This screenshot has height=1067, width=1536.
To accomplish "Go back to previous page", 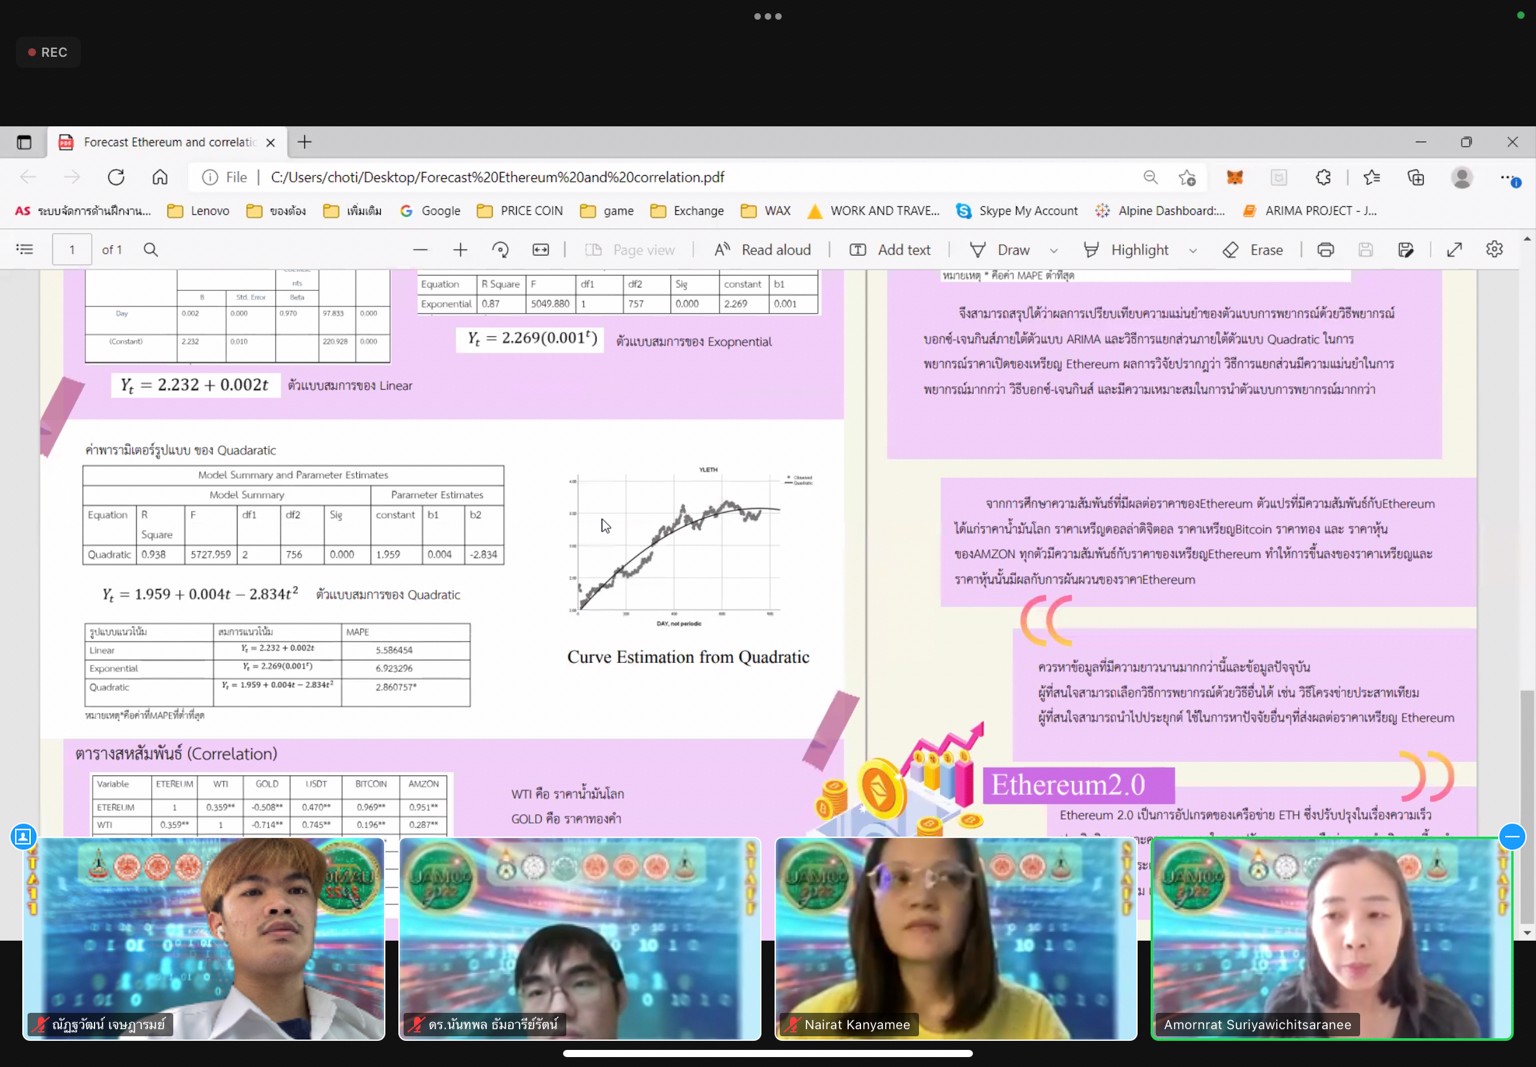I will 28,177.
